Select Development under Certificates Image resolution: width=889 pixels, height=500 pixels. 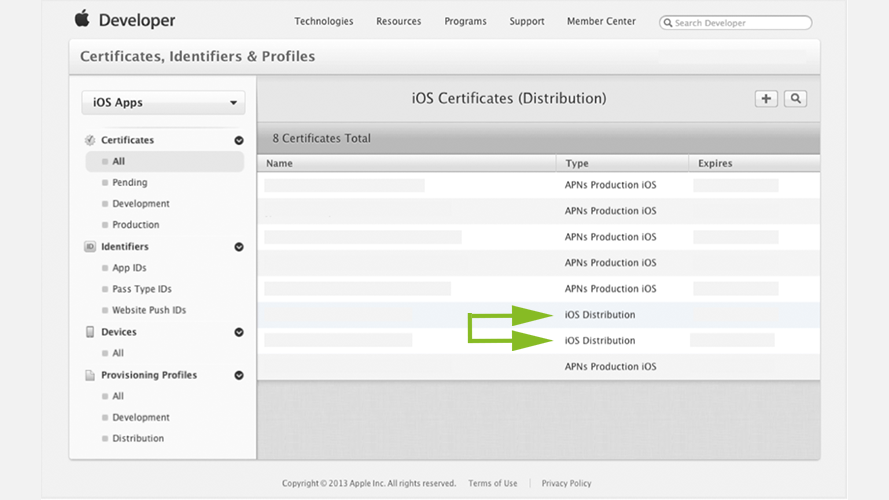click(x=141, y=204)
